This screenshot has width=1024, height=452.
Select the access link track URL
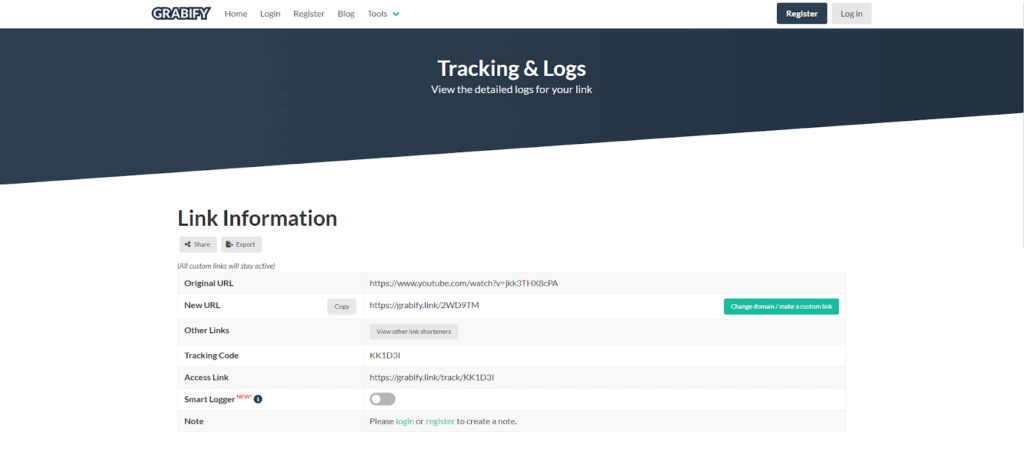pos(432,378)
